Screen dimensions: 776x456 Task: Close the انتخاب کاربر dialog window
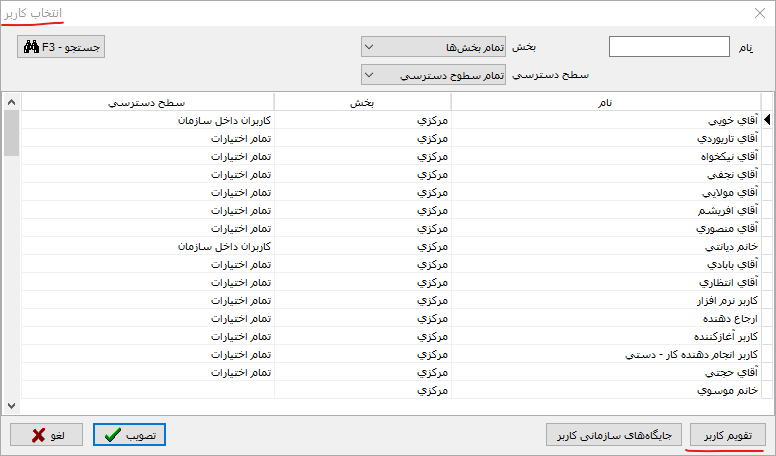coord(757,14)
